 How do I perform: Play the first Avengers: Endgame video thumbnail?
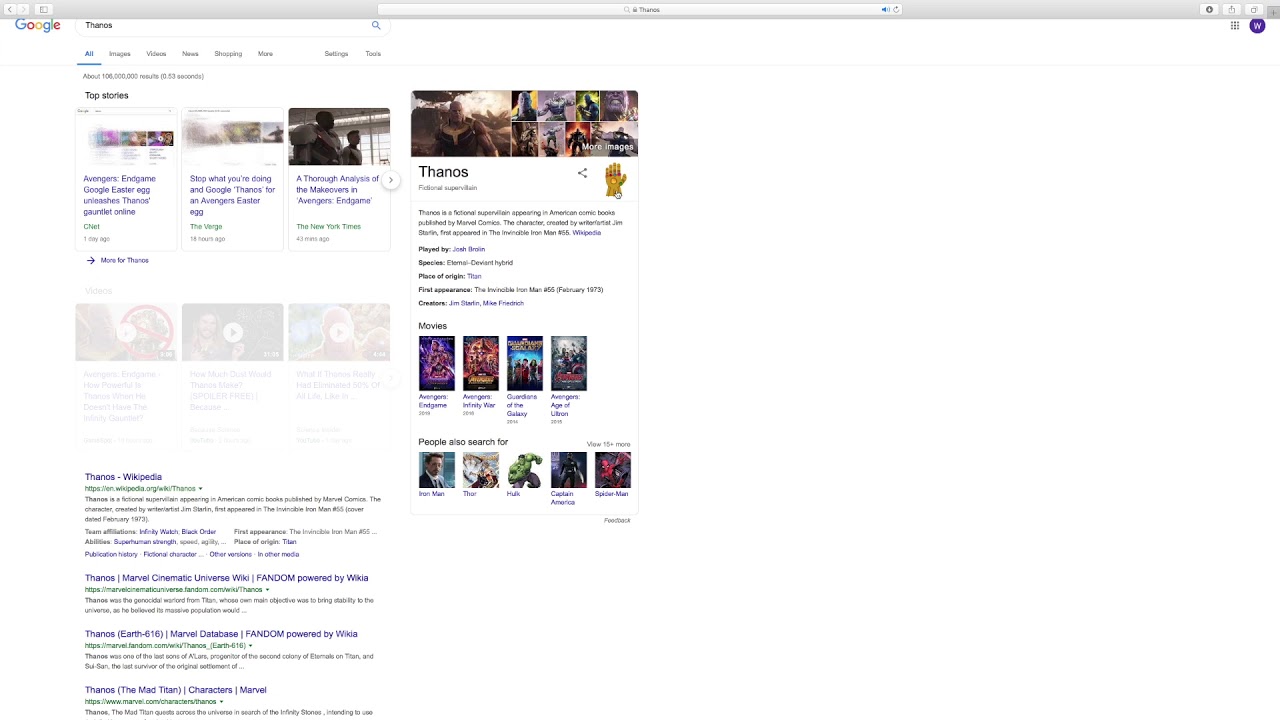click(126, 332)
